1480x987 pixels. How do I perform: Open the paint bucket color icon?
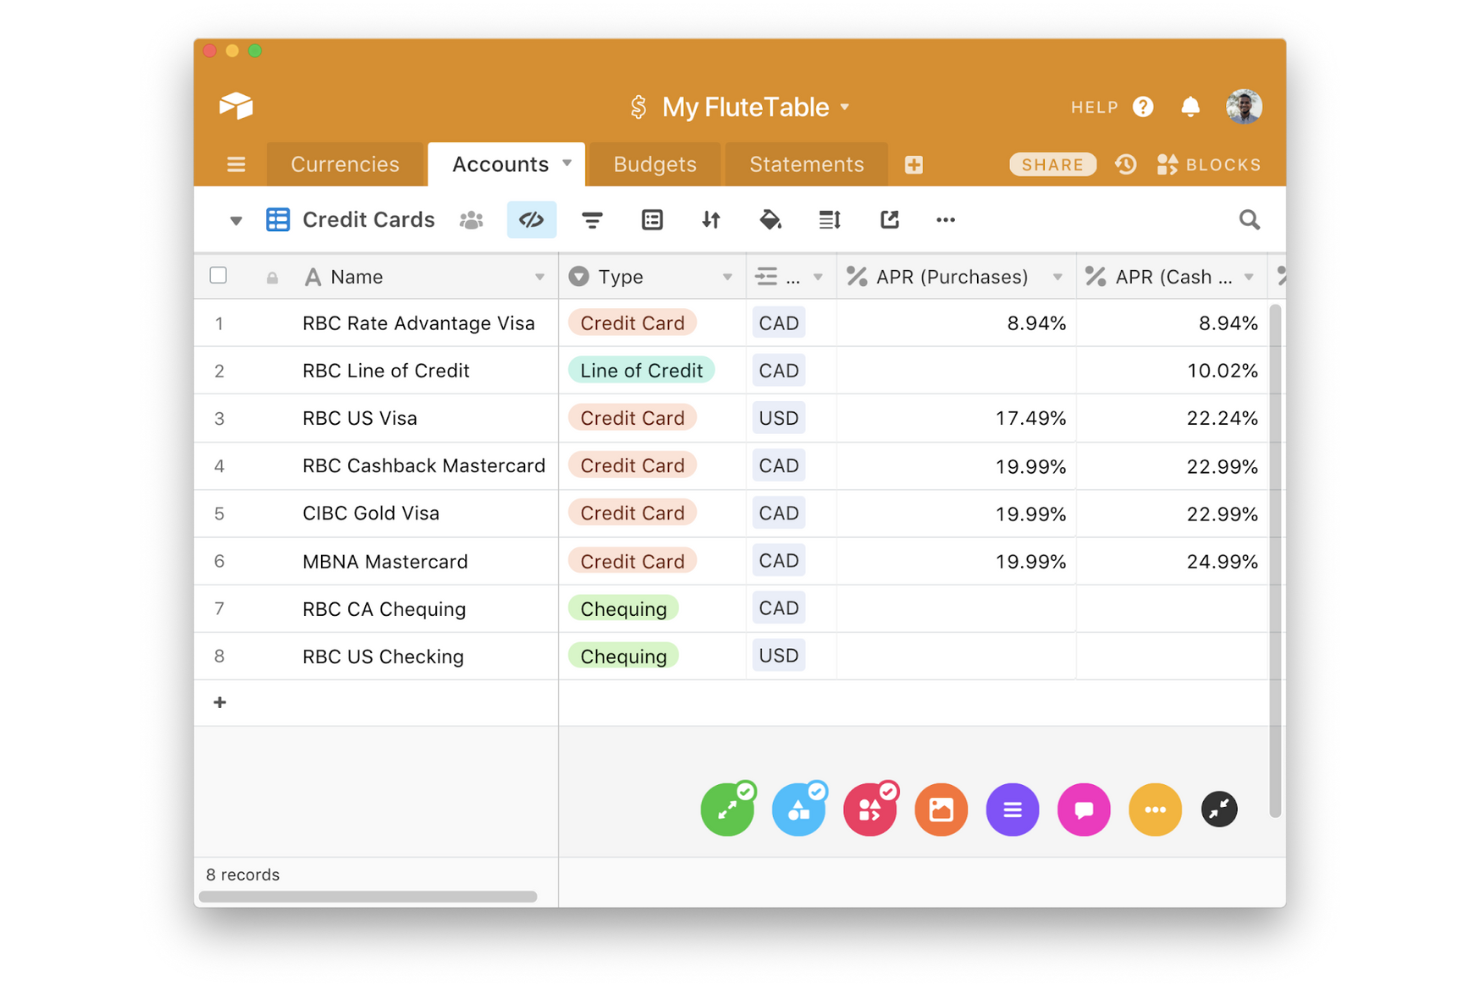(x=770, y=220)
